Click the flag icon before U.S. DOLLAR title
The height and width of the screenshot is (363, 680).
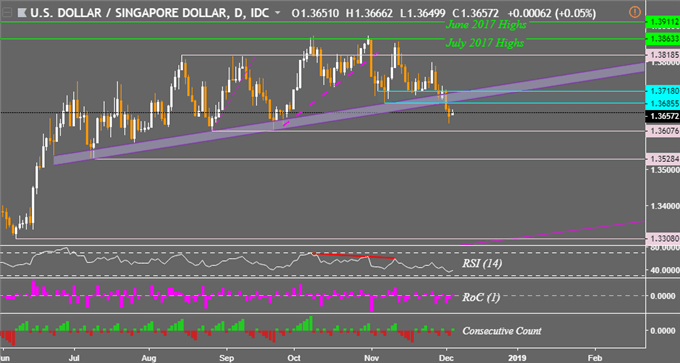click(x=21, y=12)
